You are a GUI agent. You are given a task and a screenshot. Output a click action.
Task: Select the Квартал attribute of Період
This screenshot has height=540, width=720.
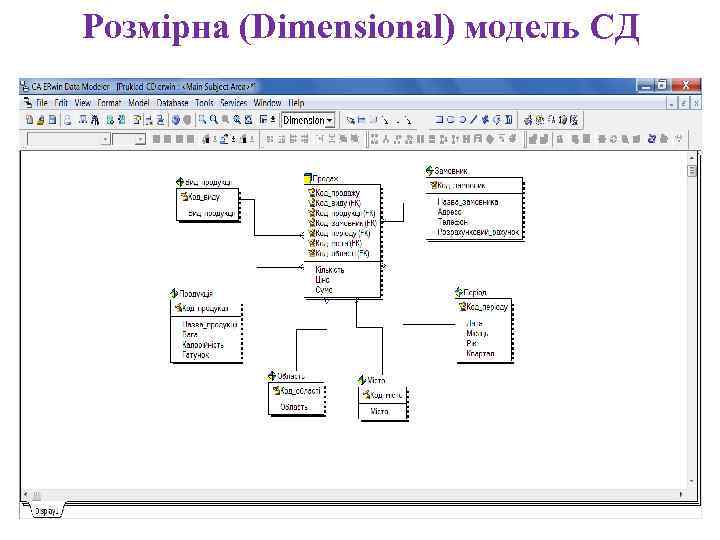point(480,353)
